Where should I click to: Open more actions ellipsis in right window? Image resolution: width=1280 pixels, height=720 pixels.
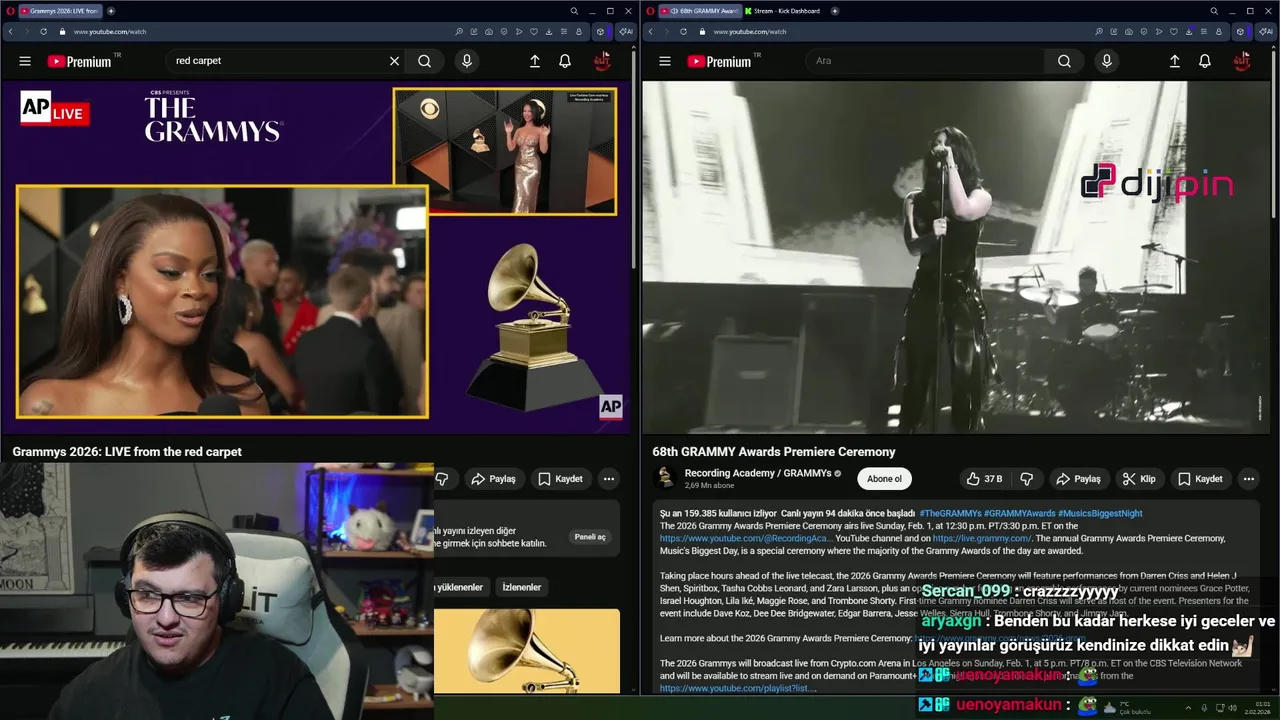[x=1248, y=479]
